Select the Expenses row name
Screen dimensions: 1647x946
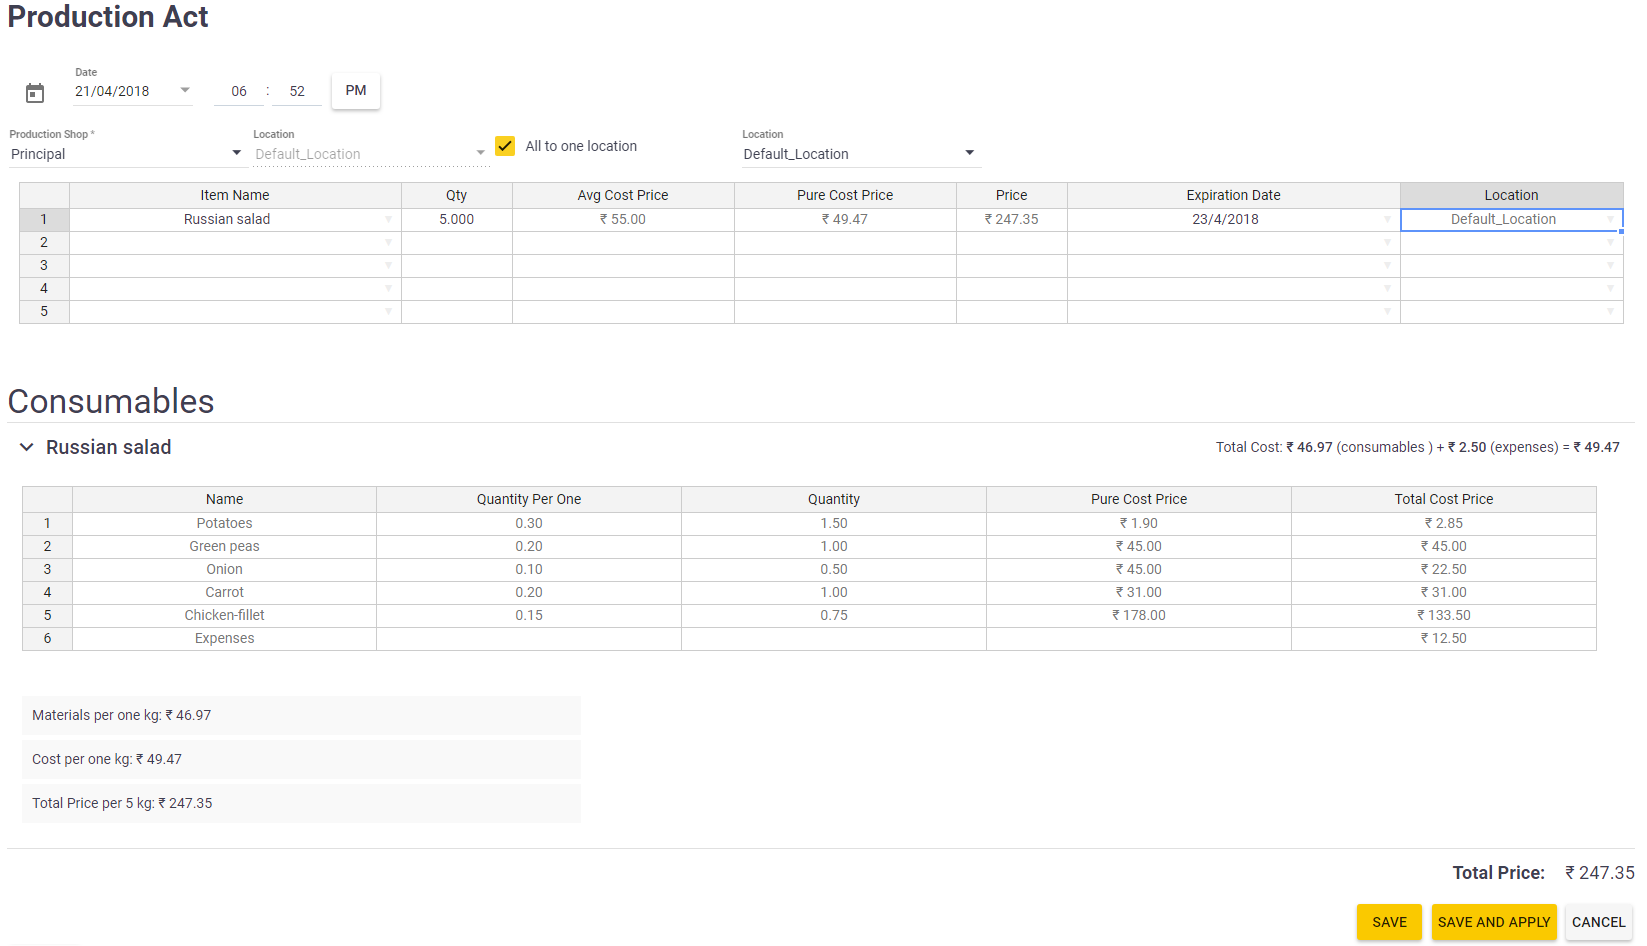coord(225,638)
